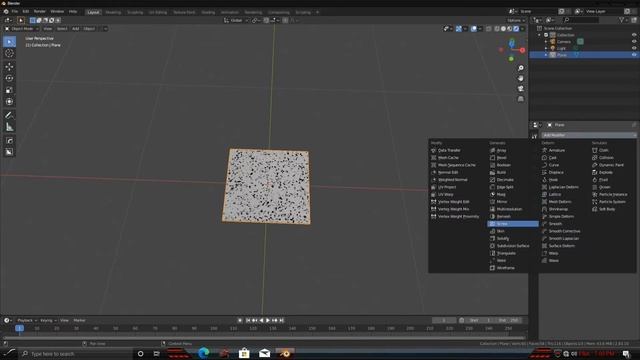Hide the Light object in outliner
The height and width of the screenshot is (360, 640).
pyautogui.click(x=634, y=48)
